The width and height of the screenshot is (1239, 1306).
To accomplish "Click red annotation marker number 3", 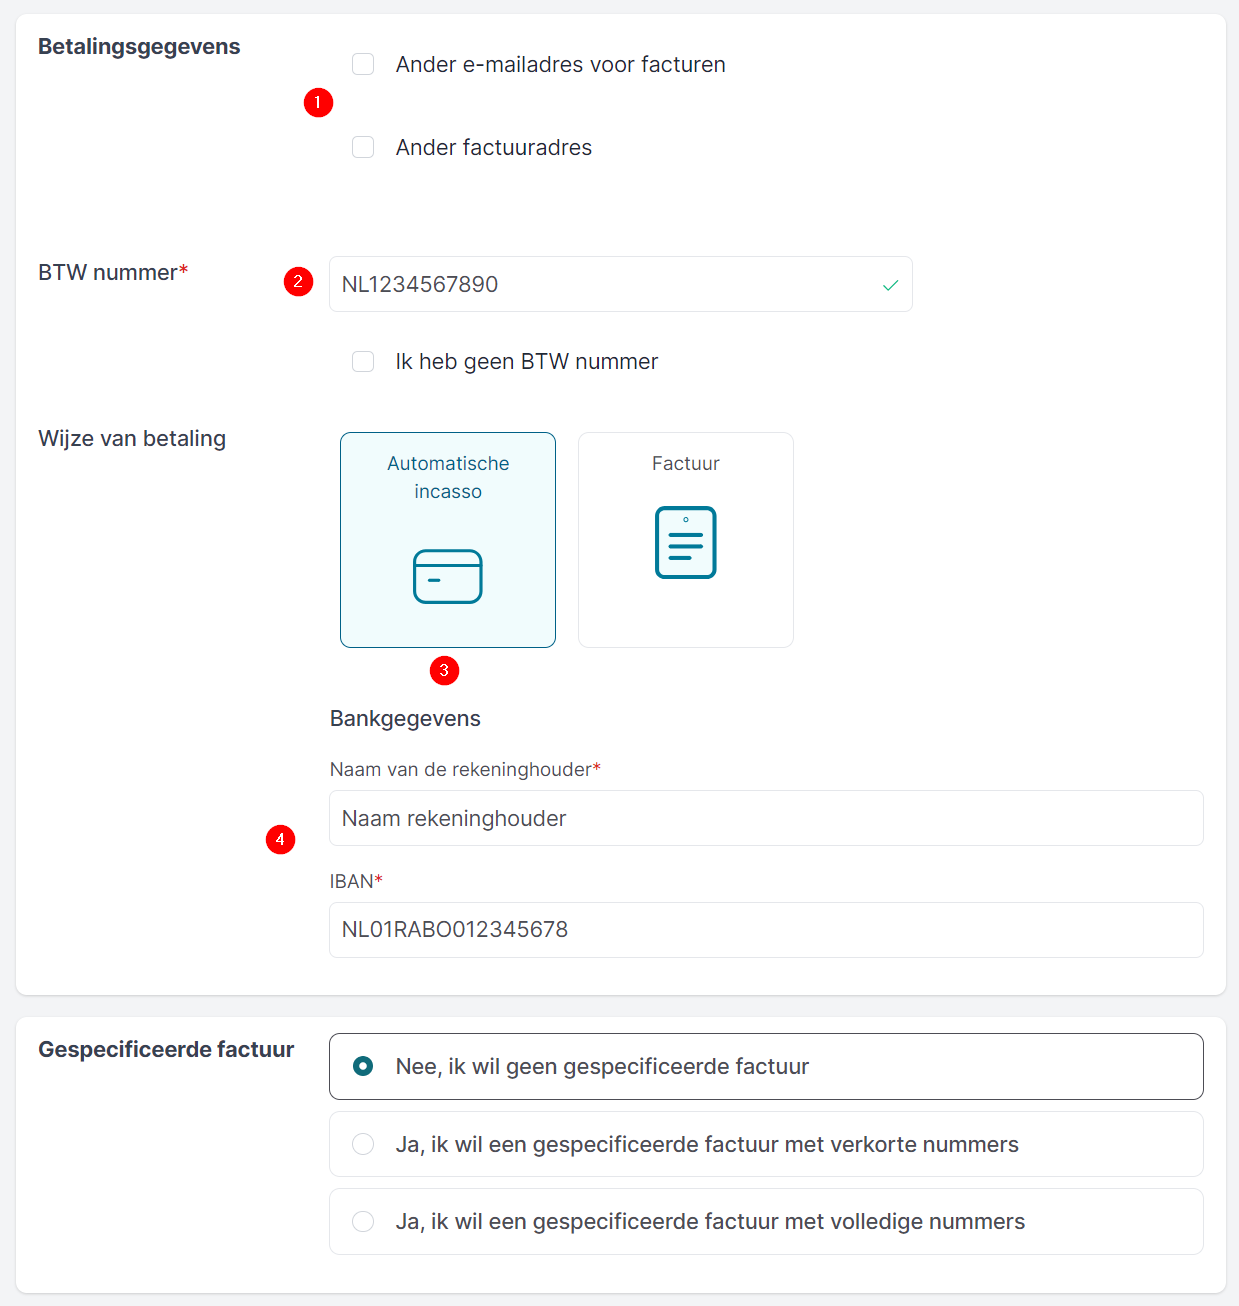I will [x=444, y=670].
